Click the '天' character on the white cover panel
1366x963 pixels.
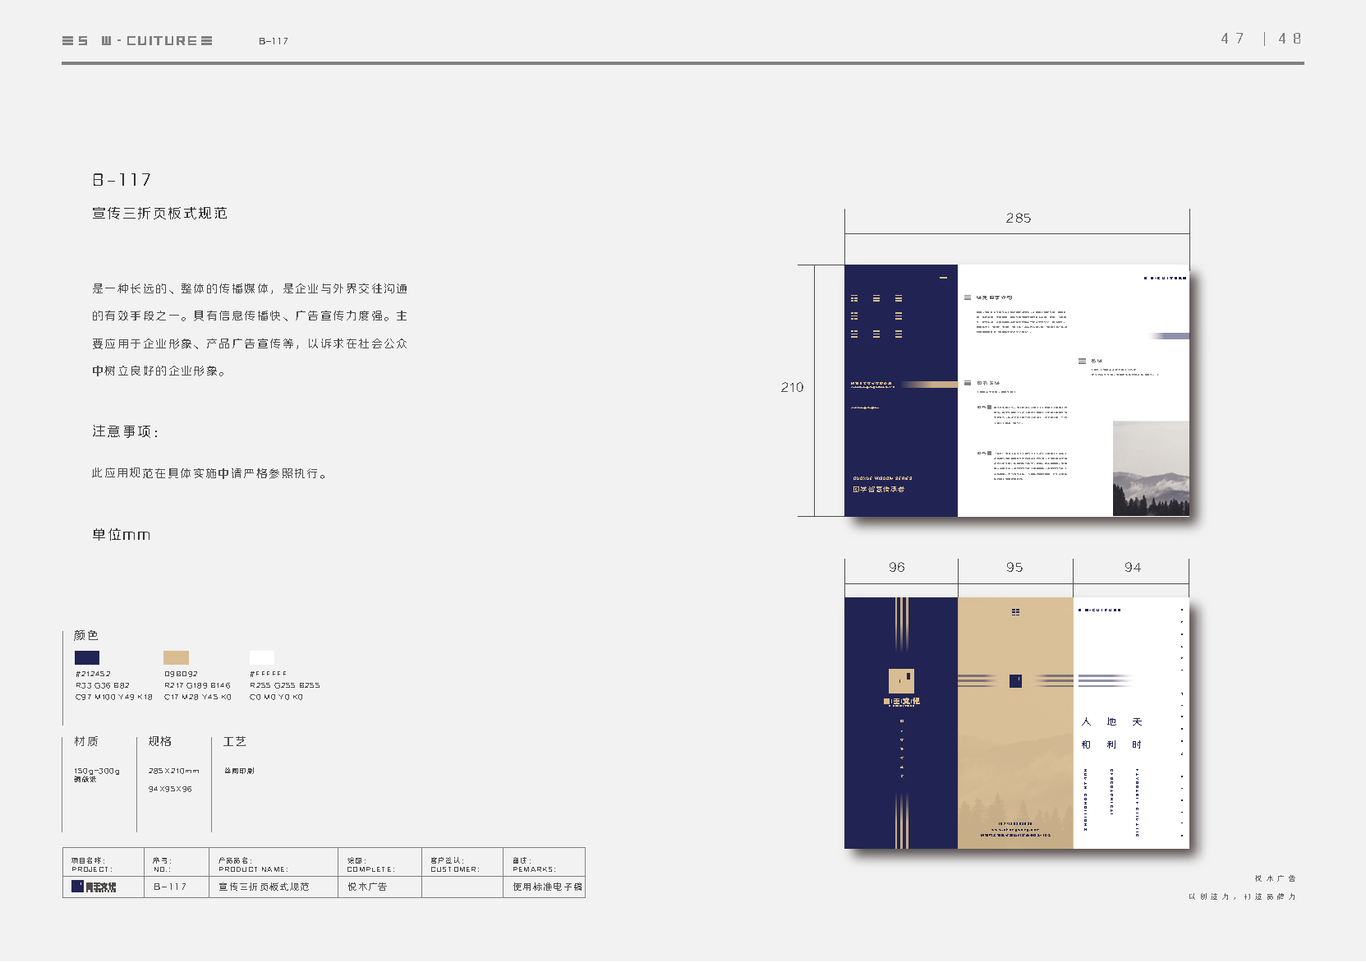click(1137, 722)
